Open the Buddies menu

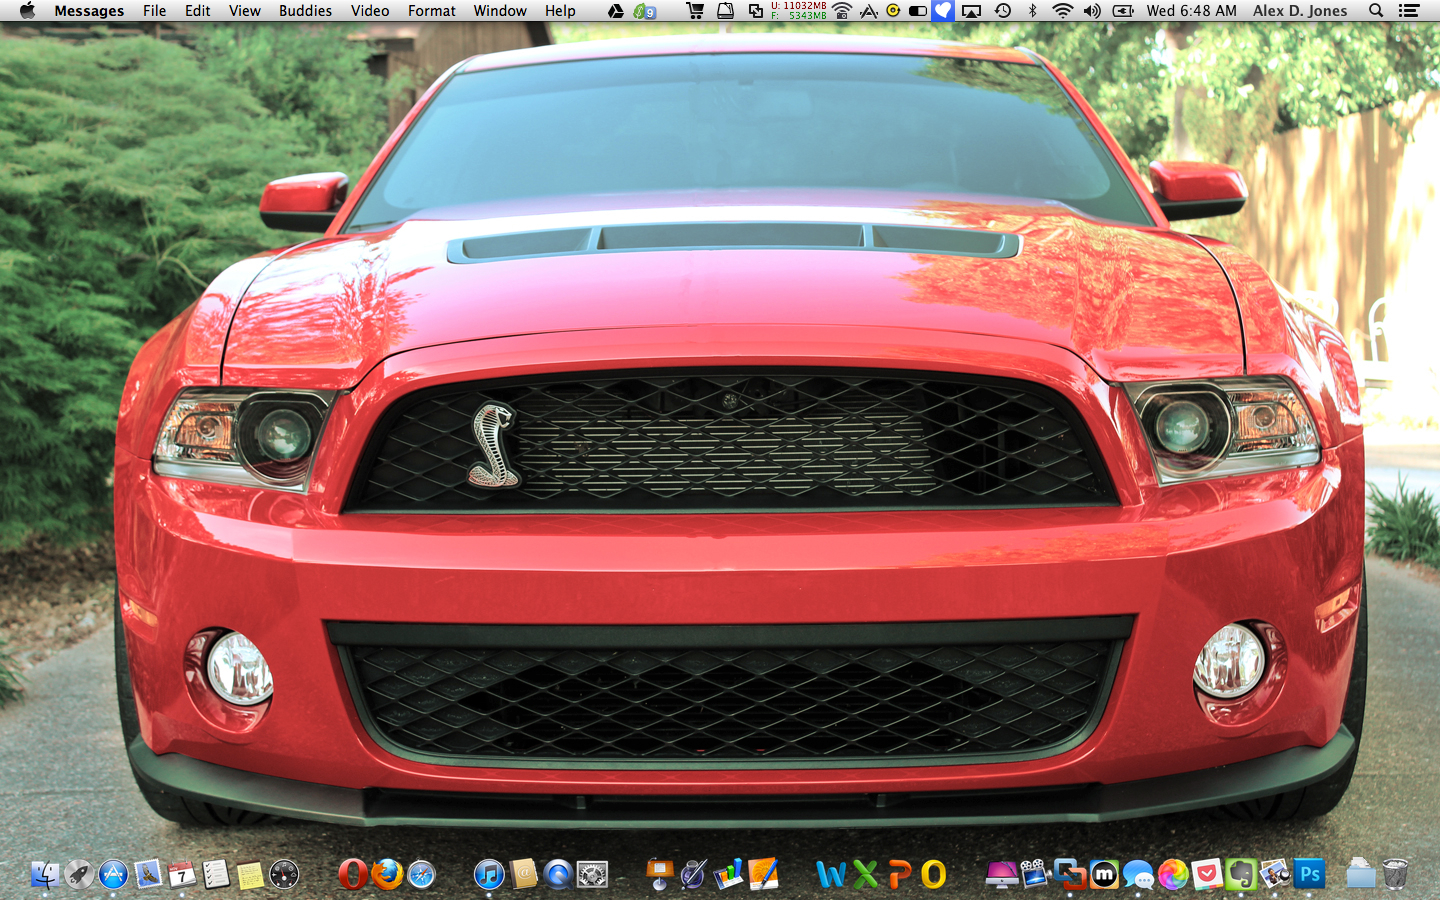[x=305, y=11]
